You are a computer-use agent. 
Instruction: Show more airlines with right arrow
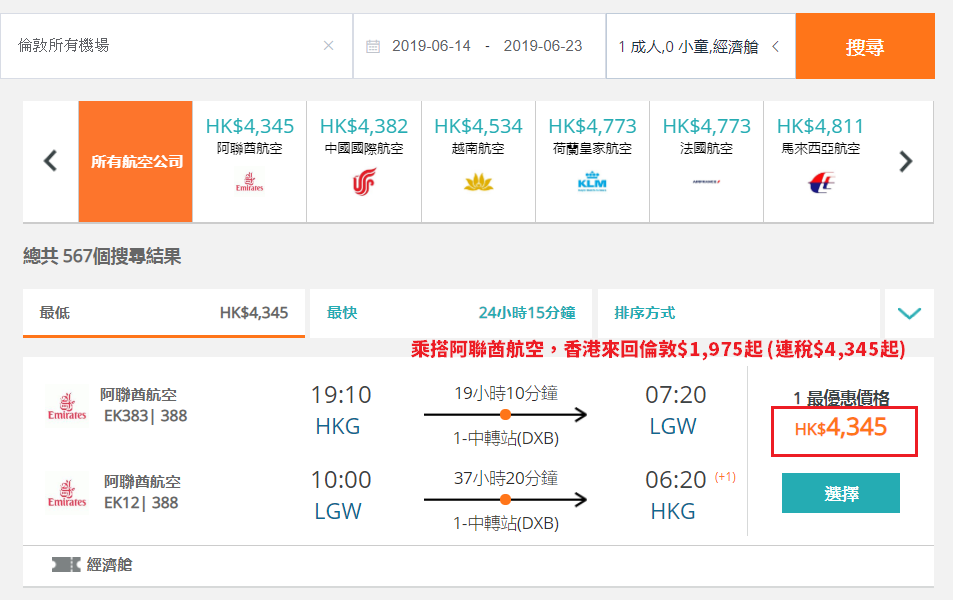point(906,161)
